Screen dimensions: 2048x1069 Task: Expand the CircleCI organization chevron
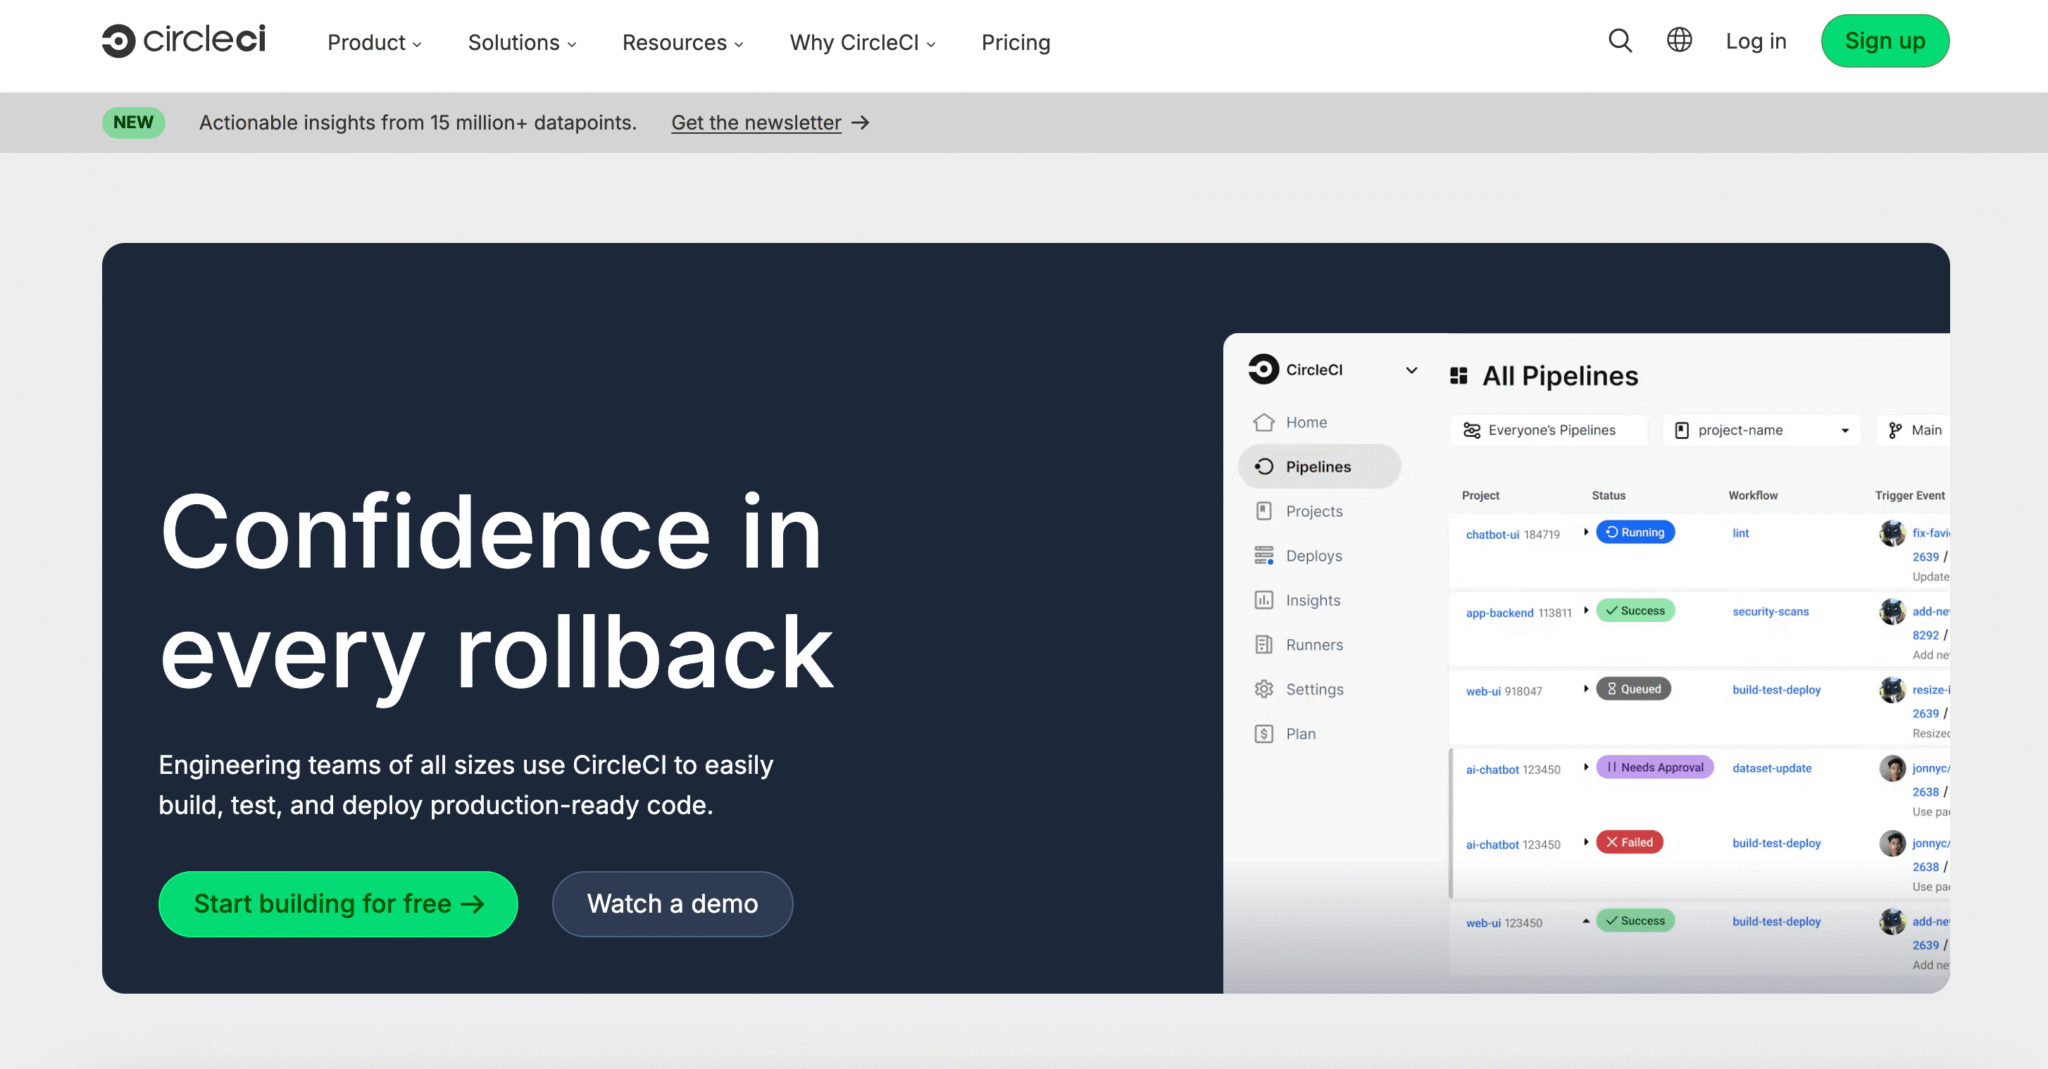[1411, 370]
